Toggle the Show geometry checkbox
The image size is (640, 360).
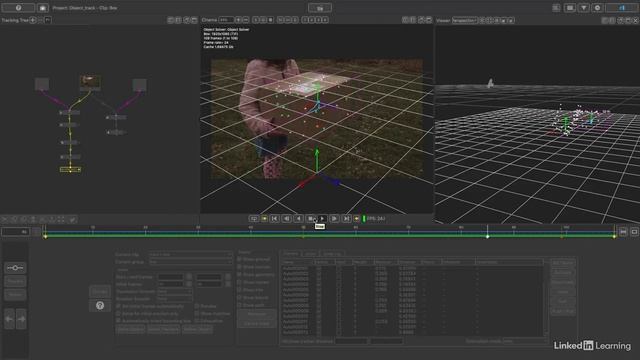(240, 275)
